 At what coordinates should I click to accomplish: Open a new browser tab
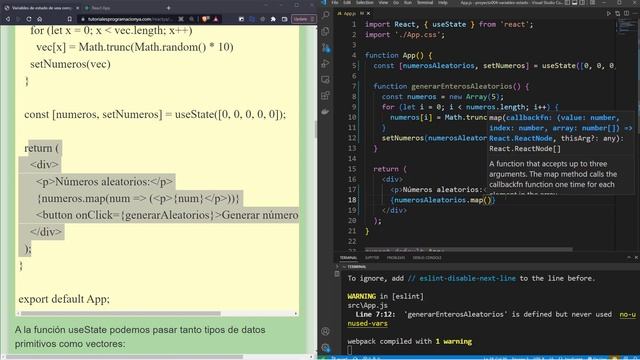point(169,8)
